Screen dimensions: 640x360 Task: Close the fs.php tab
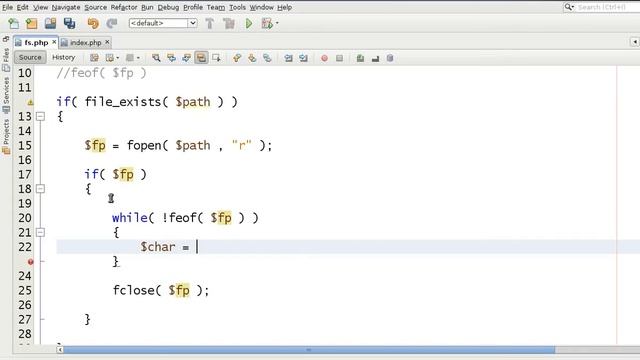[x=54, y=42]
